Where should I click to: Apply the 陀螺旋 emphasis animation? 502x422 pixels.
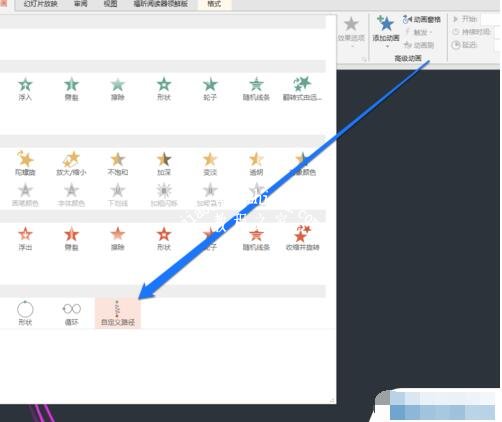pyautogui.click(x=25, y=163)
